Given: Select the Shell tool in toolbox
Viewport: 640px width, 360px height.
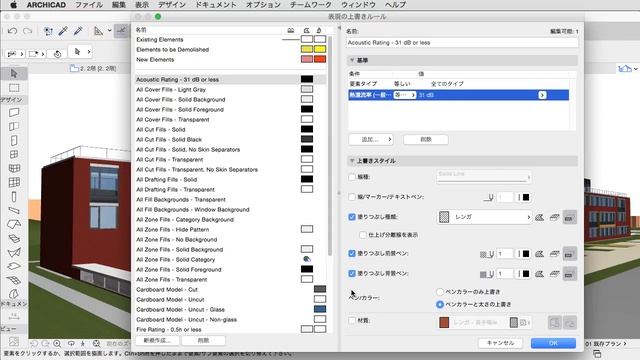Looking at the screenshot, I should click(x=14, y=252).
